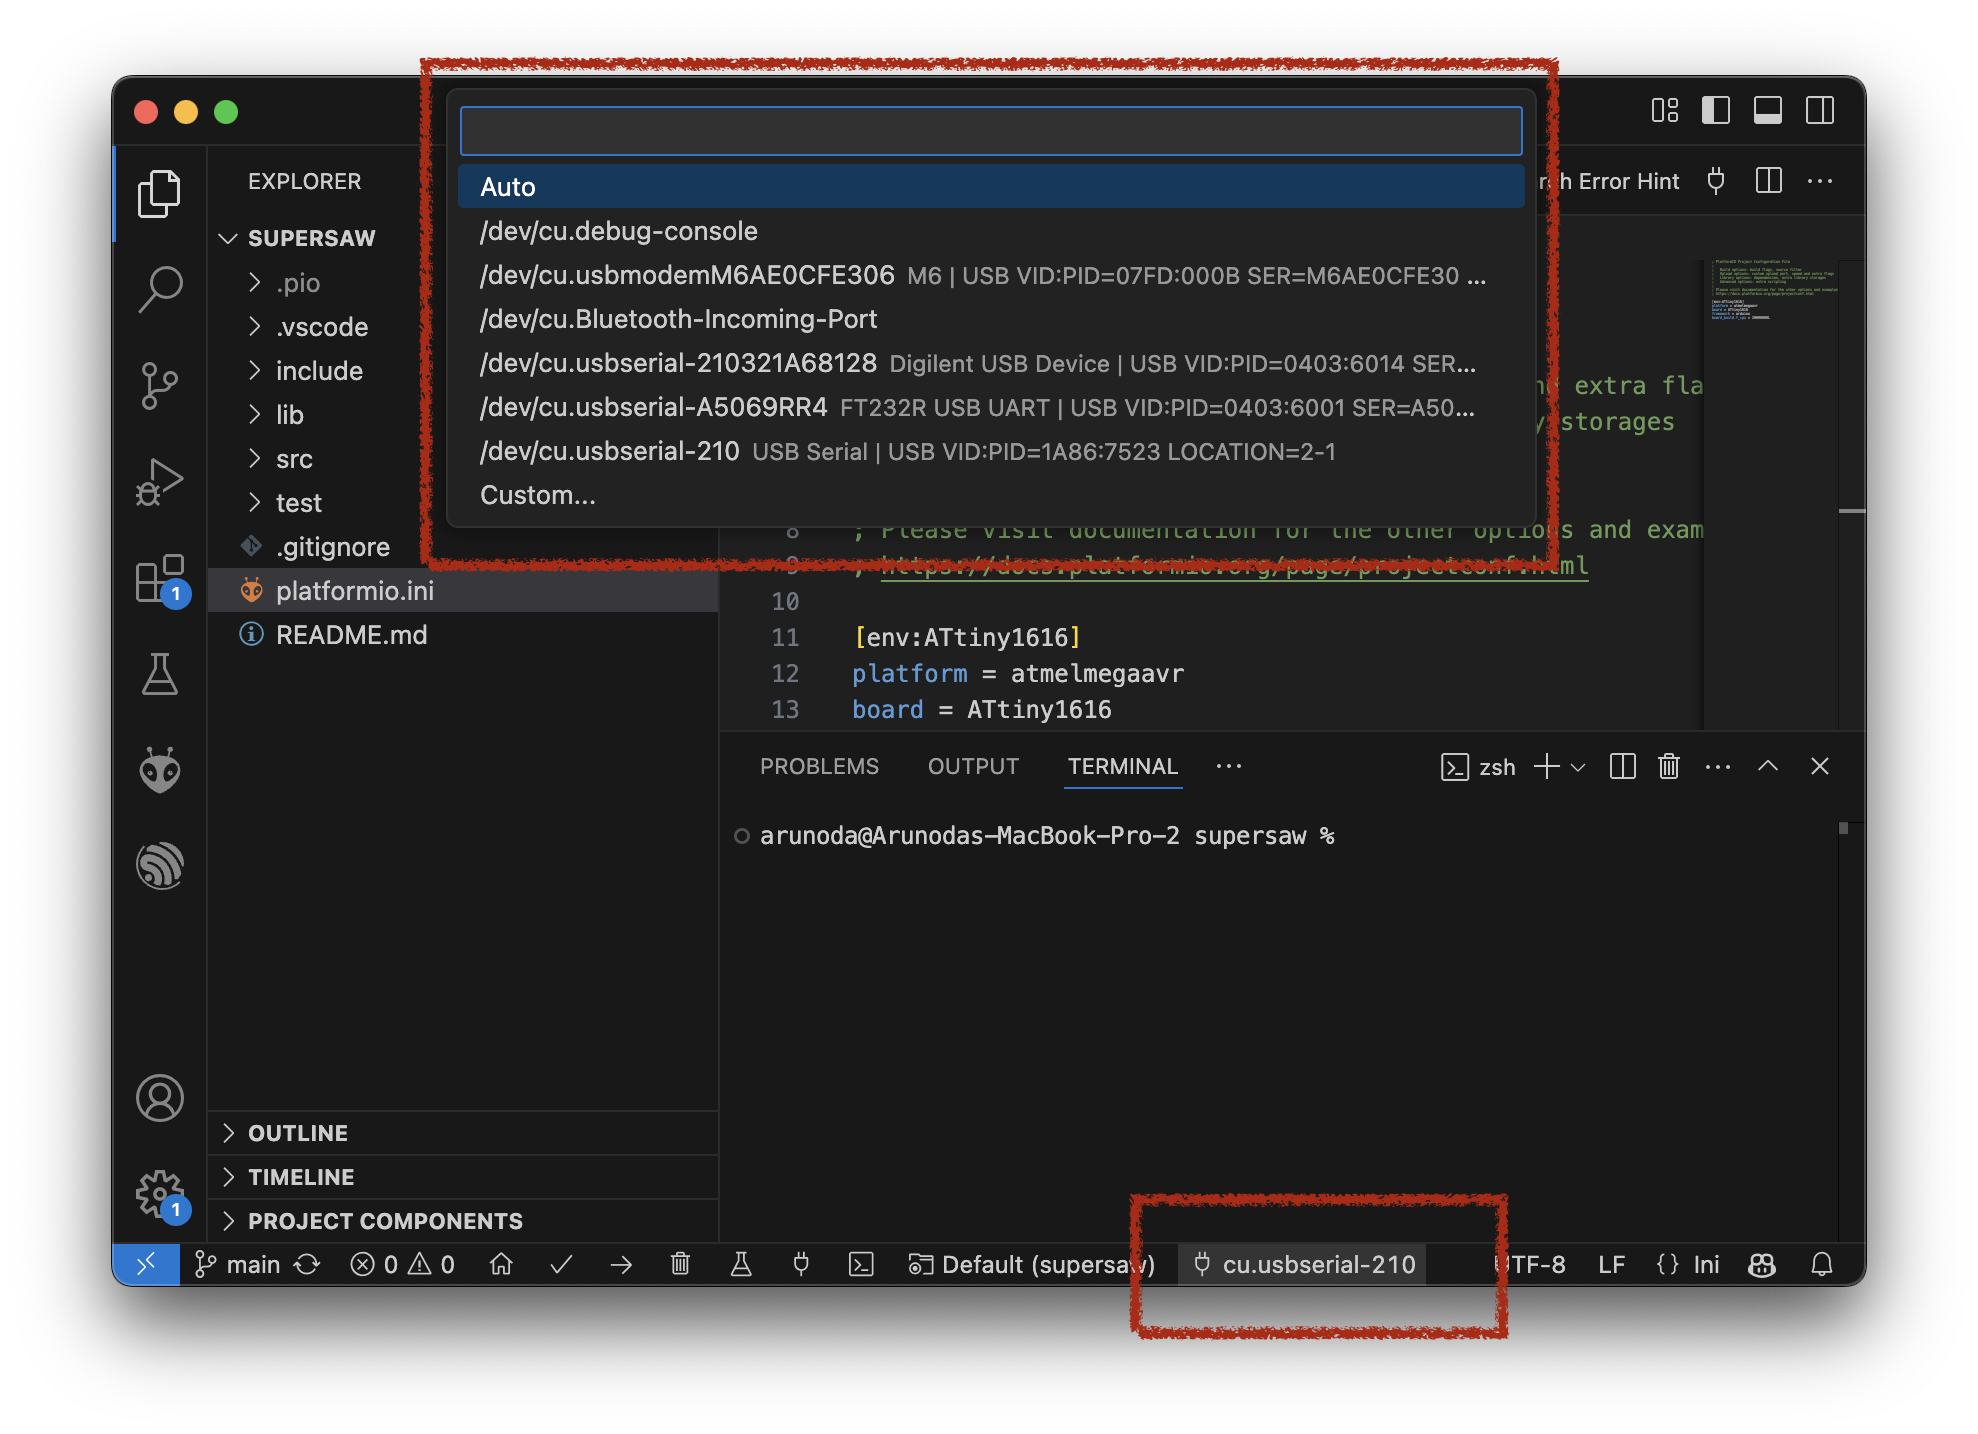Click the synchronize changes icon in status bar
The image size is (1978, 1434).
[307, 1265]
